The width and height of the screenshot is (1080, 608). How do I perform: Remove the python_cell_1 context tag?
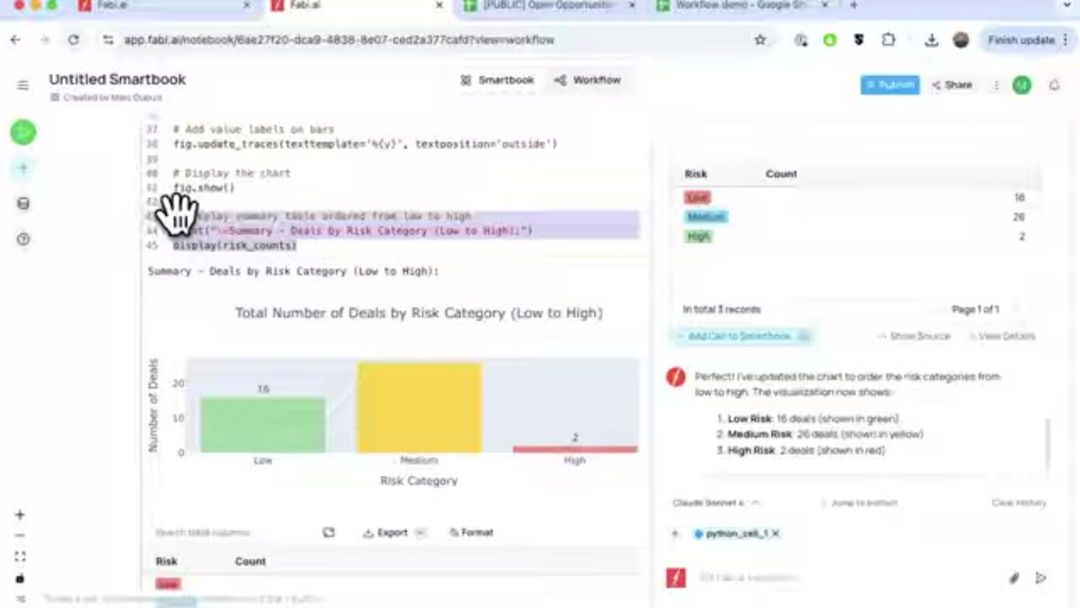click(x=776, y=534)
